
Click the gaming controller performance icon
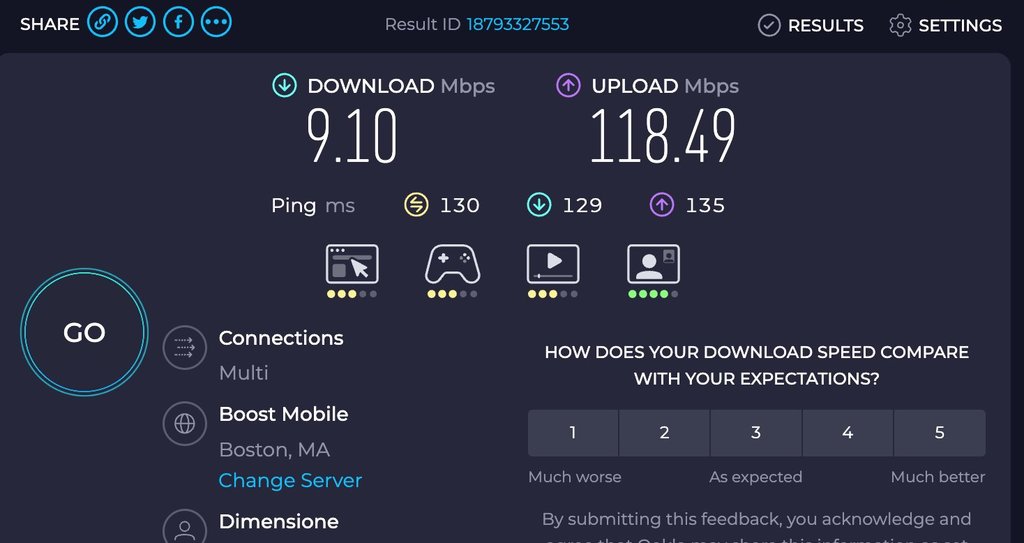coord(452,264)
